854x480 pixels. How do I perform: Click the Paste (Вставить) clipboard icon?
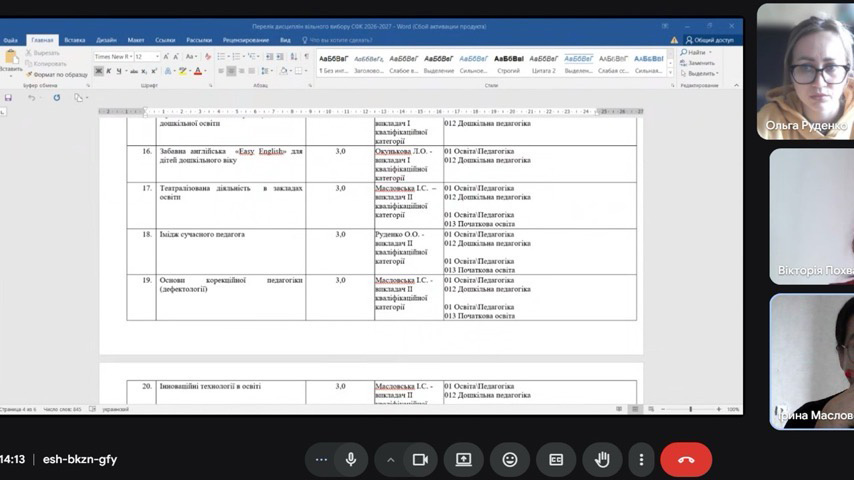(12, 60)
